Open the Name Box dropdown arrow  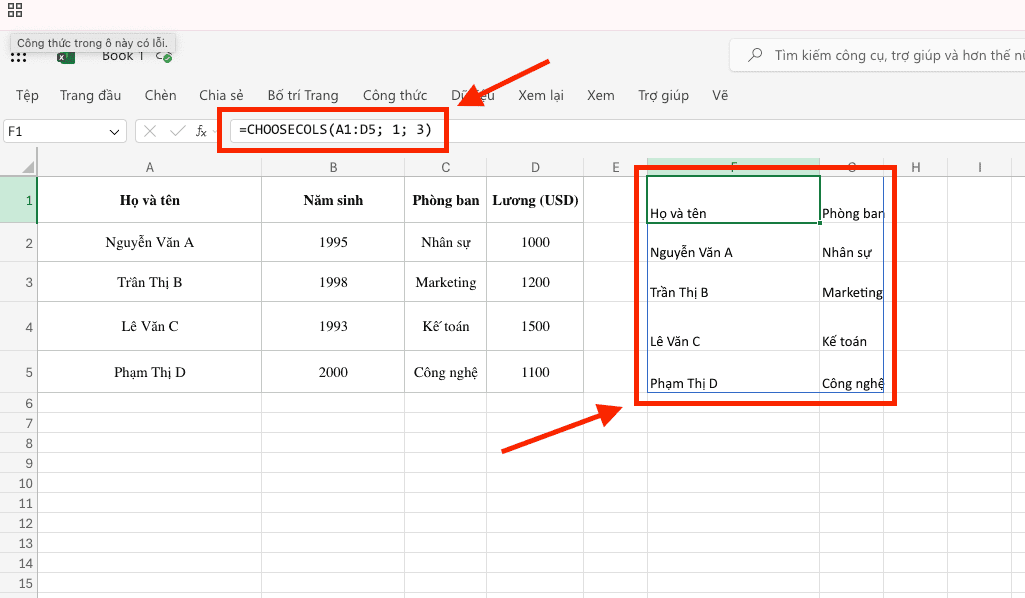[x=114, y=132]
